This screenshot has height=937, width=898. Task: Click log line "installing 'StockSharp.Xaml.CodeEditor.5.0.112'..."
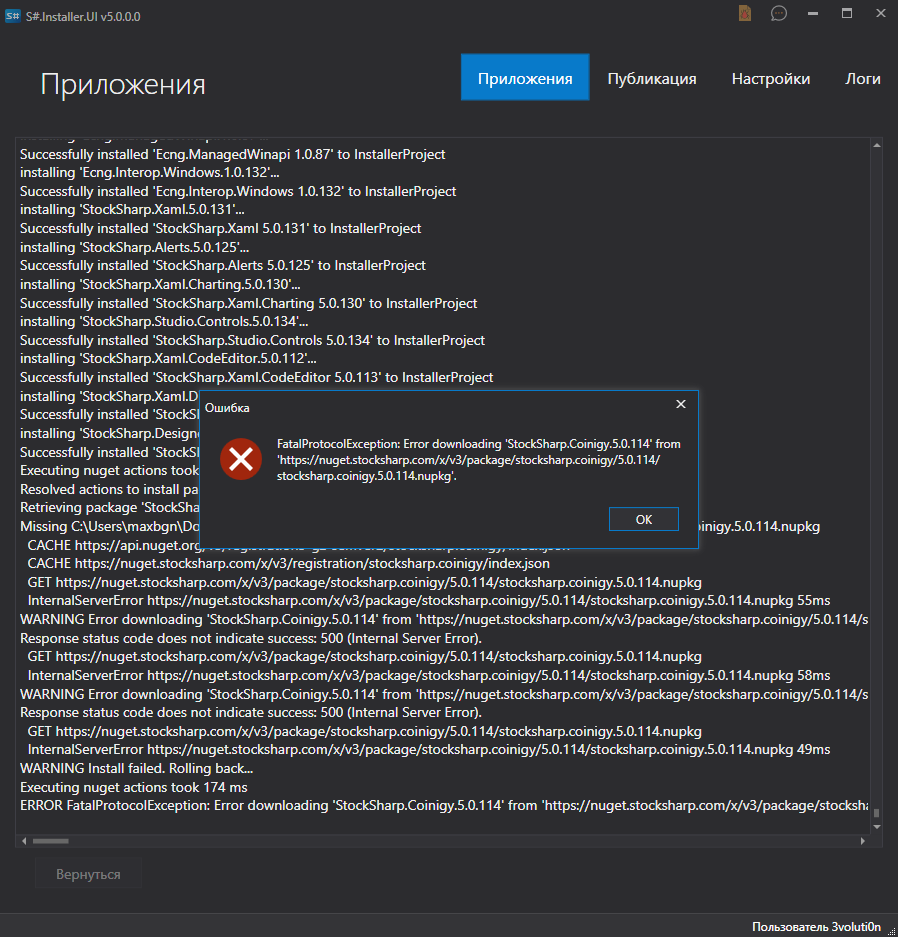point(168,359)
